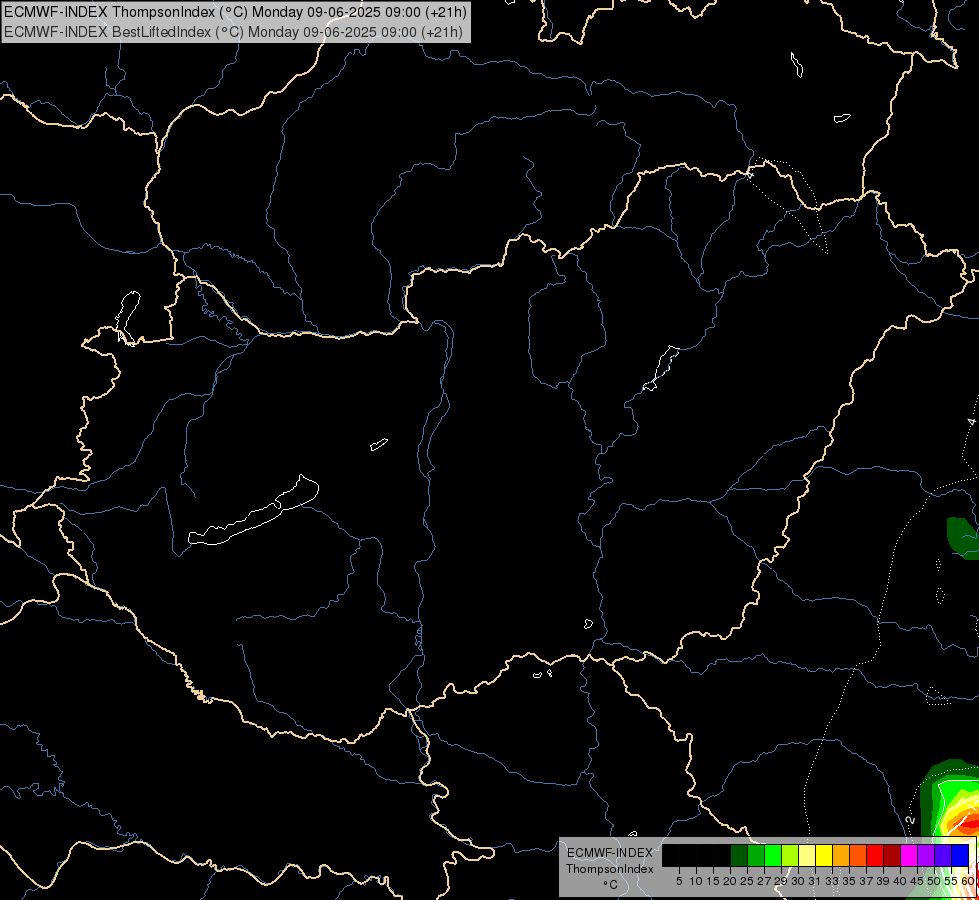
Task: Click the yellow-green 29-30 legend swatch
Action: [x=790, y=855]
